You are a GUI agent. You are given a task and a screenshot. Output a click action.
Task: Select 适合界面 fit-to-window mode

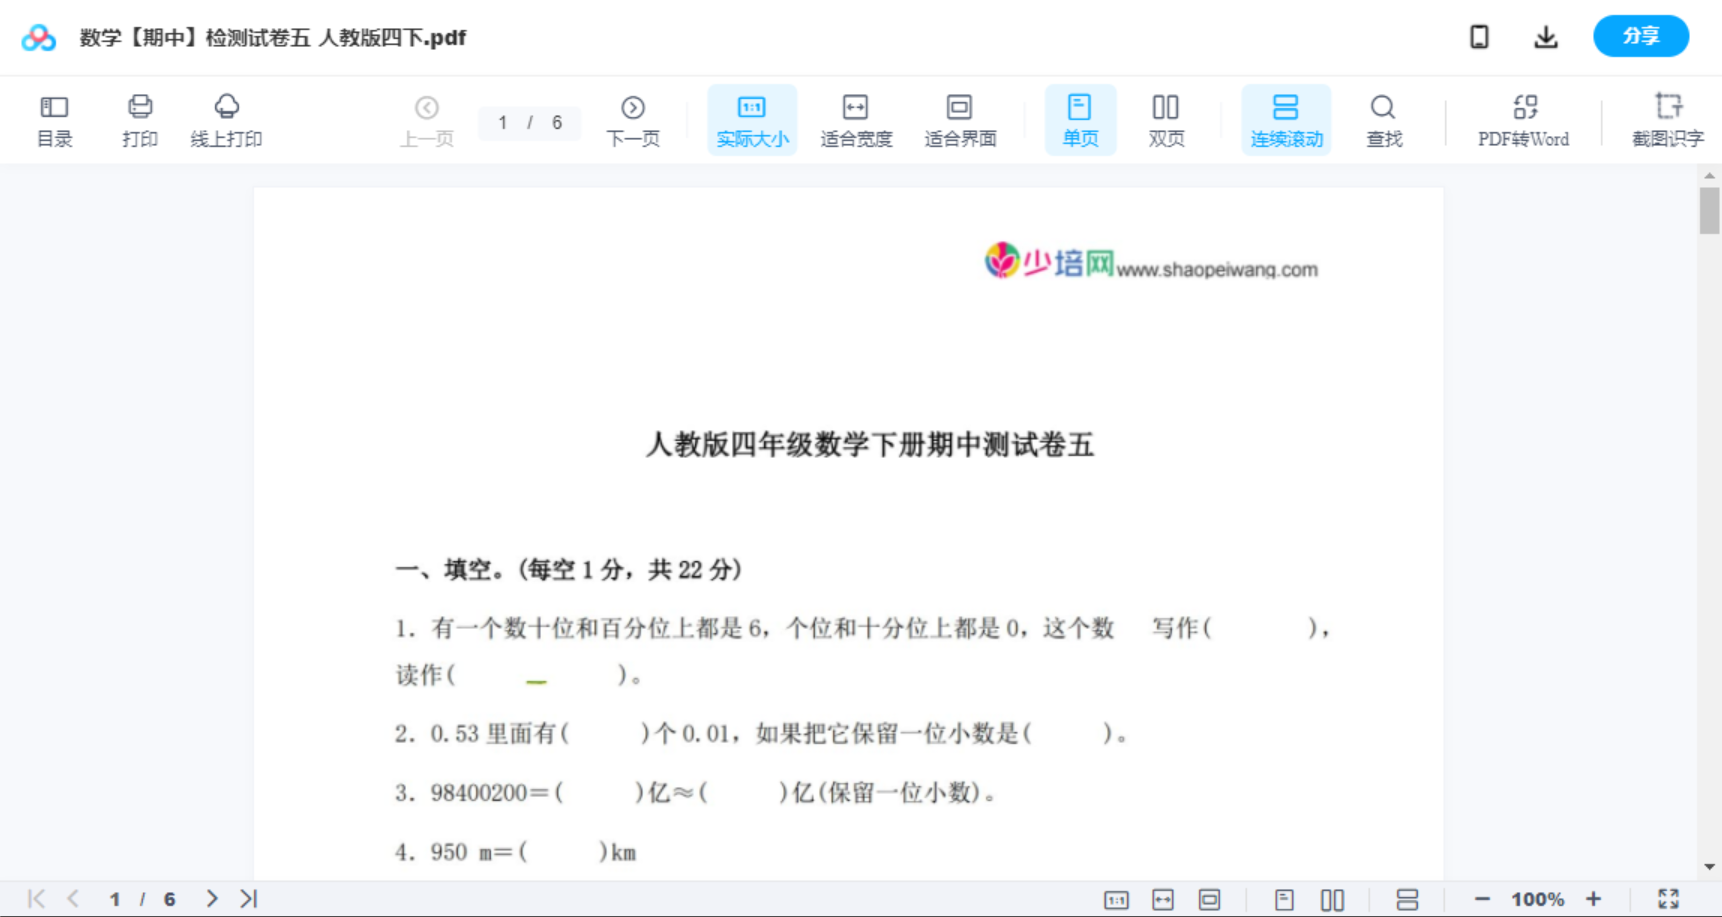coord(960,119)
